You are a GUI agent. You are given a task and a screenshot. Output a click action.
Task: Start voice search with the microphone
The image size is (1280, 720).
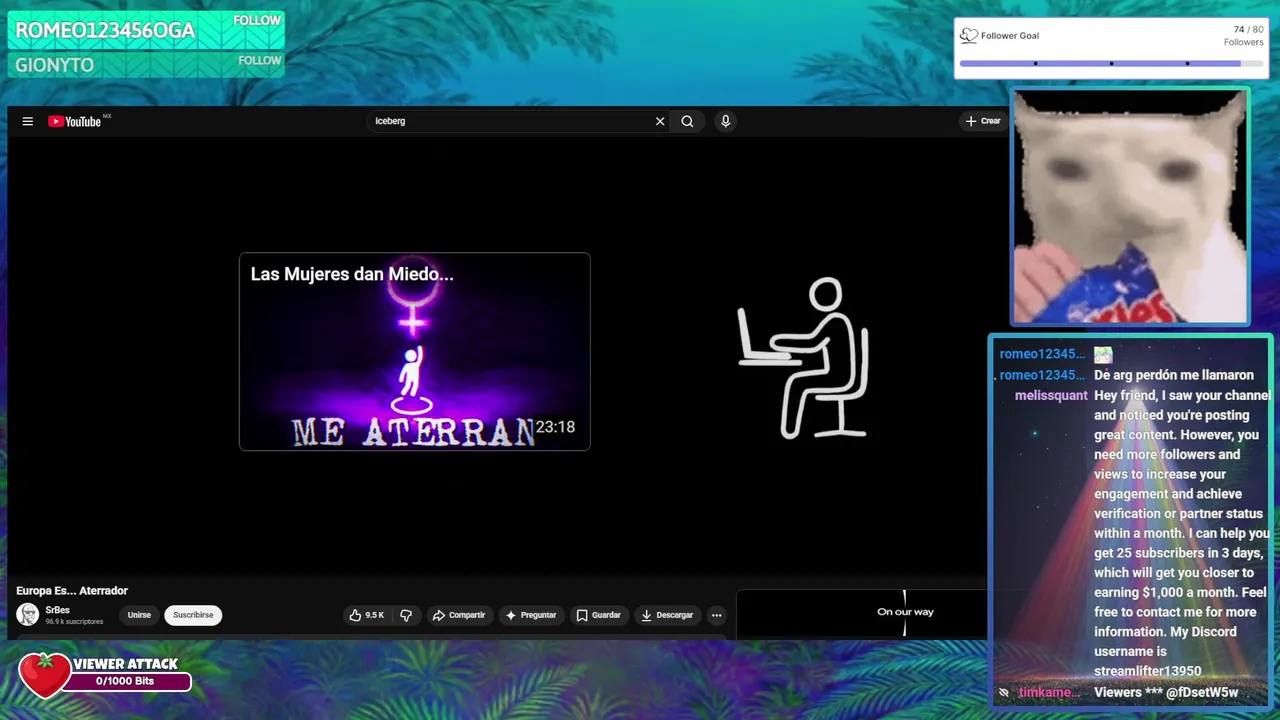point(725,121)
